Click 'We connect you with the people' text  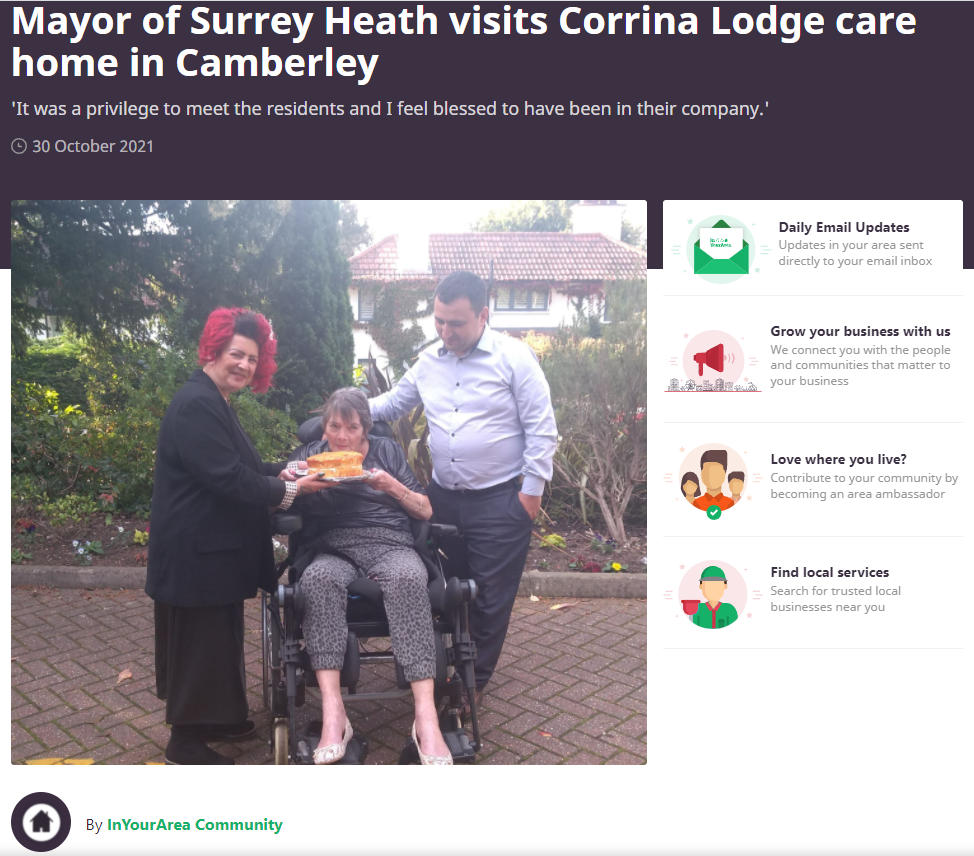pyautogui.click(x=860, y=365)
